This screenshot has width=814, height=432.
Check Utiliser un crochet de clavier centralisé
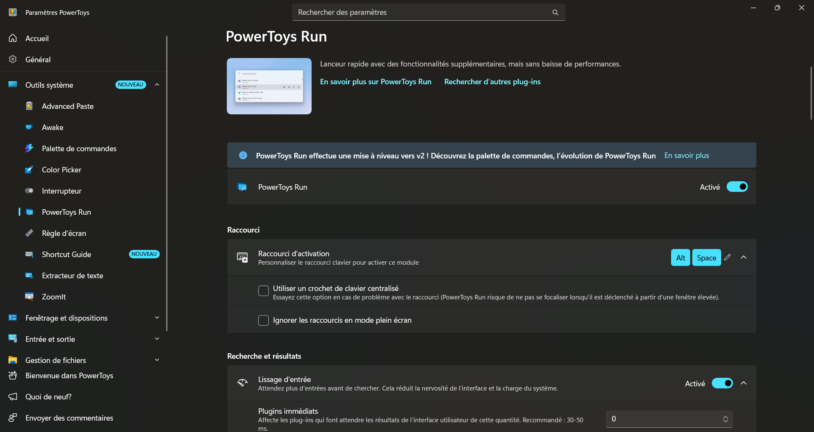click(263, 291)
